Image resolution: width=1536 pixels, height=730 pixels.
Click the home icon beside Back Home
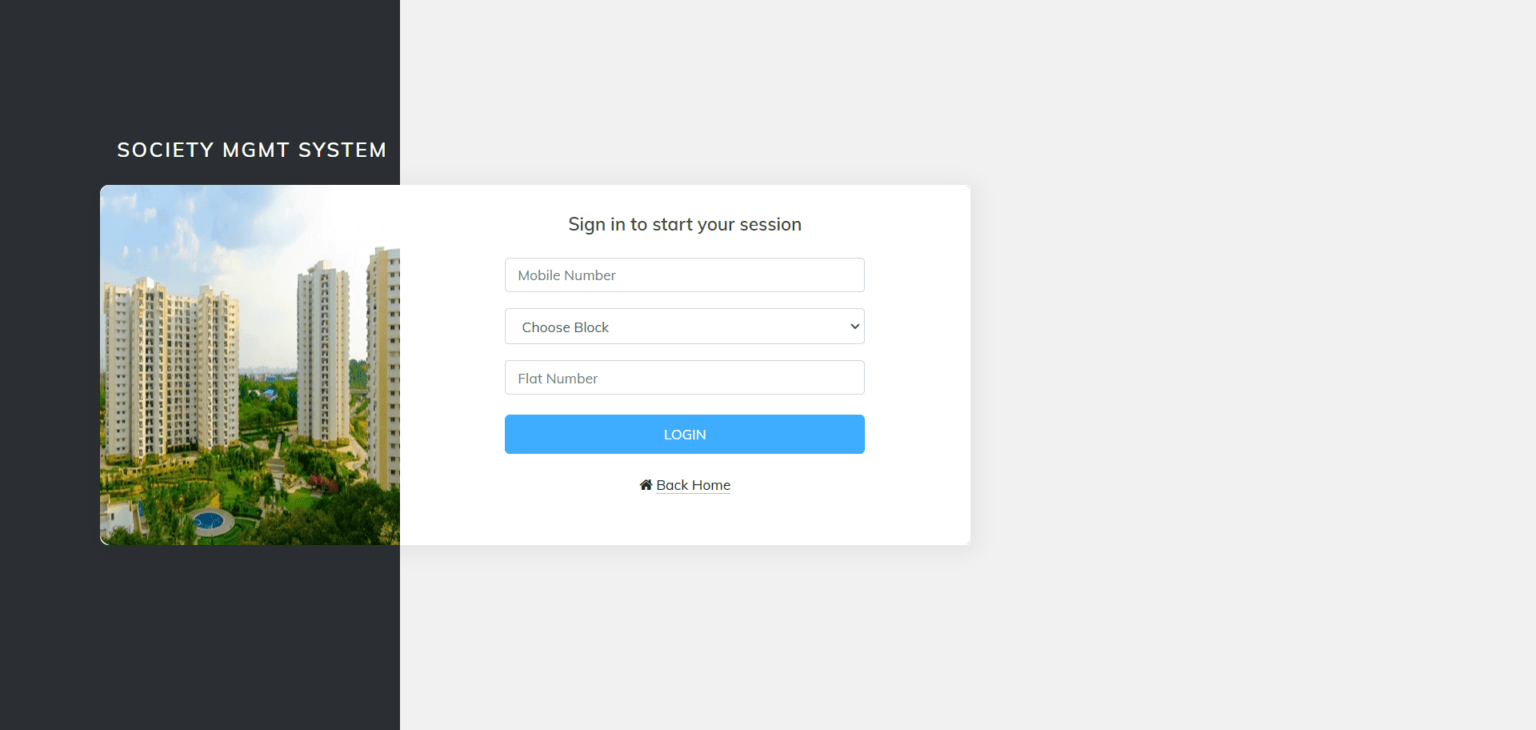click(646, 485)
